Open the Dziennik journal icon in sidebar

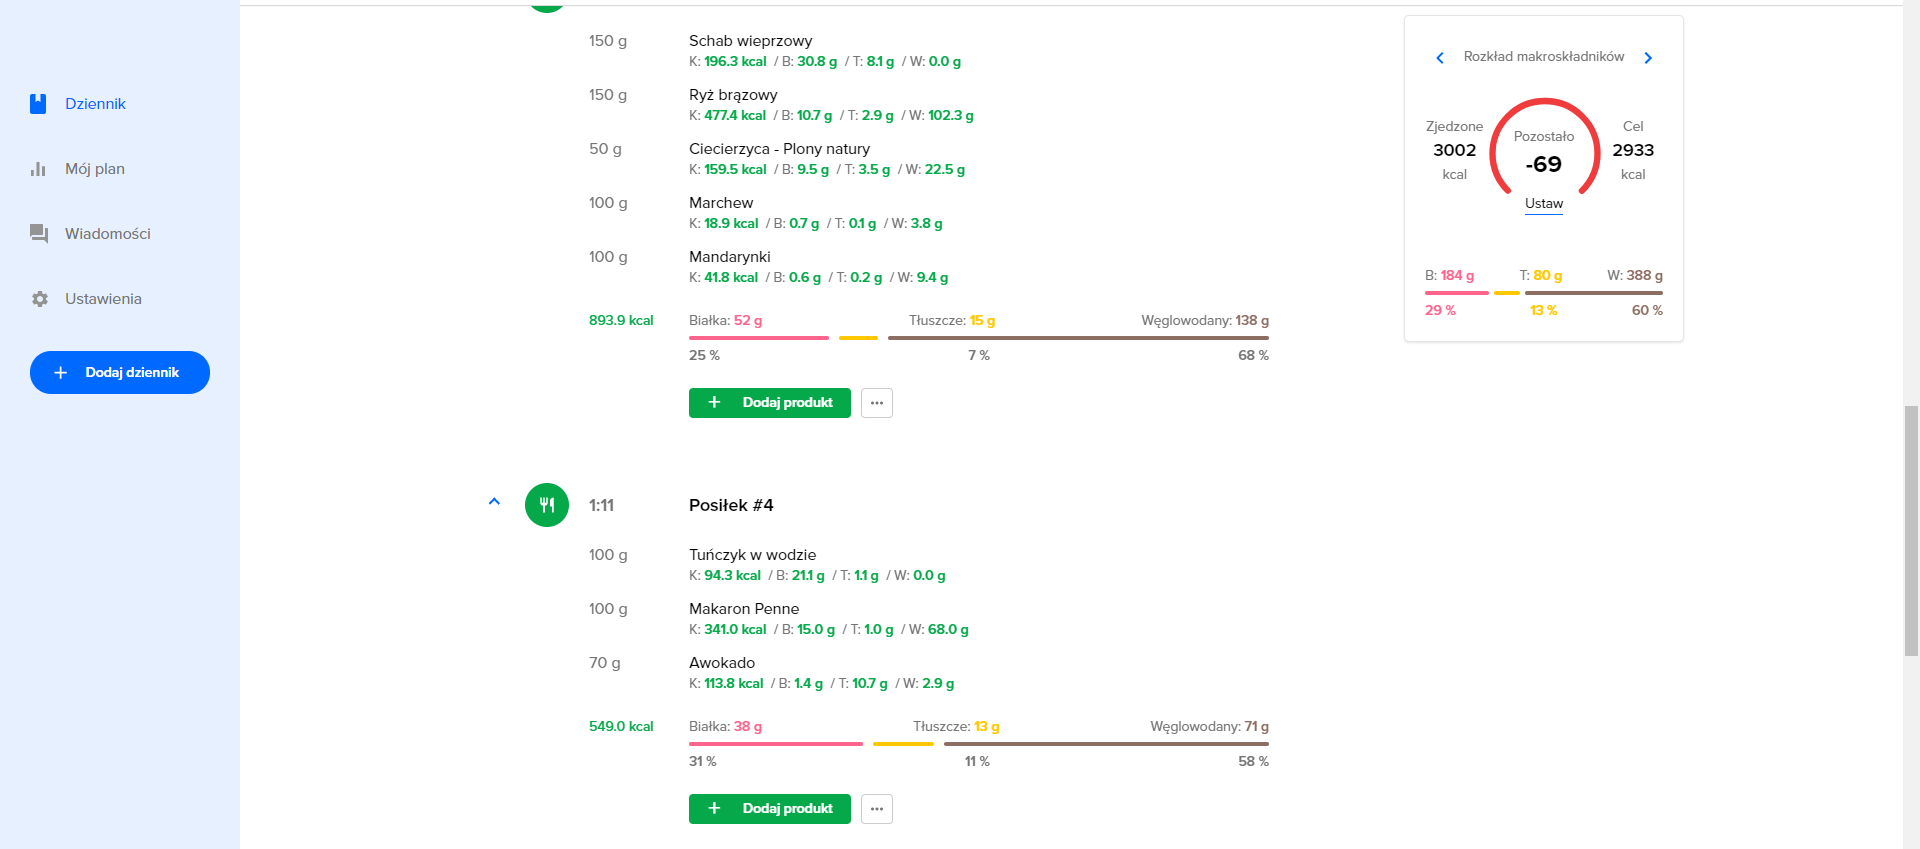coord(38,104)
